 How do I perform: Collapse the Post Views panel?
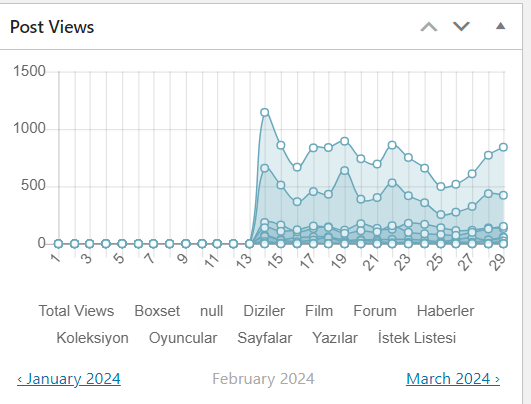coord(501,26)
